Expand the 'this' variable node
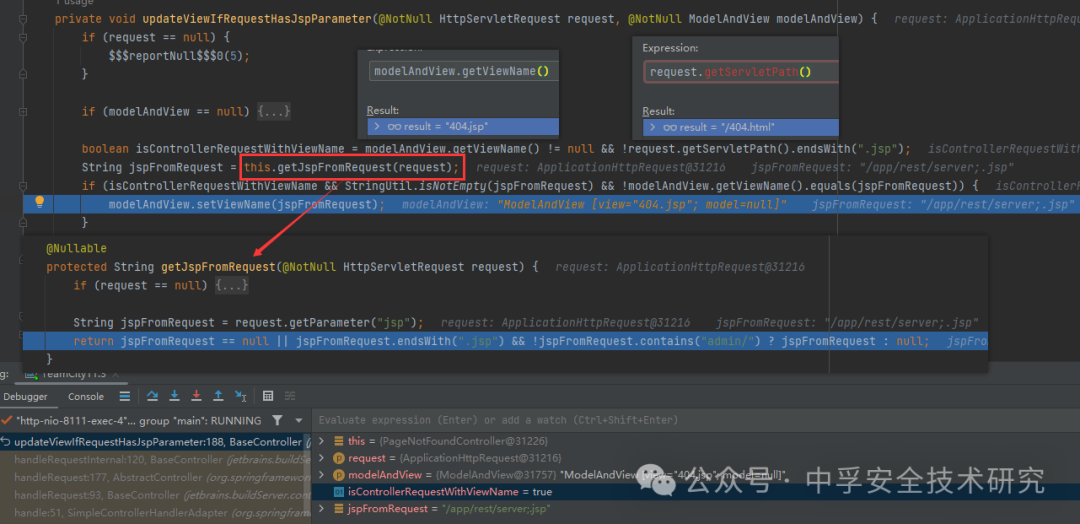This screenshot has width=1080, height=524. [323, 441]
